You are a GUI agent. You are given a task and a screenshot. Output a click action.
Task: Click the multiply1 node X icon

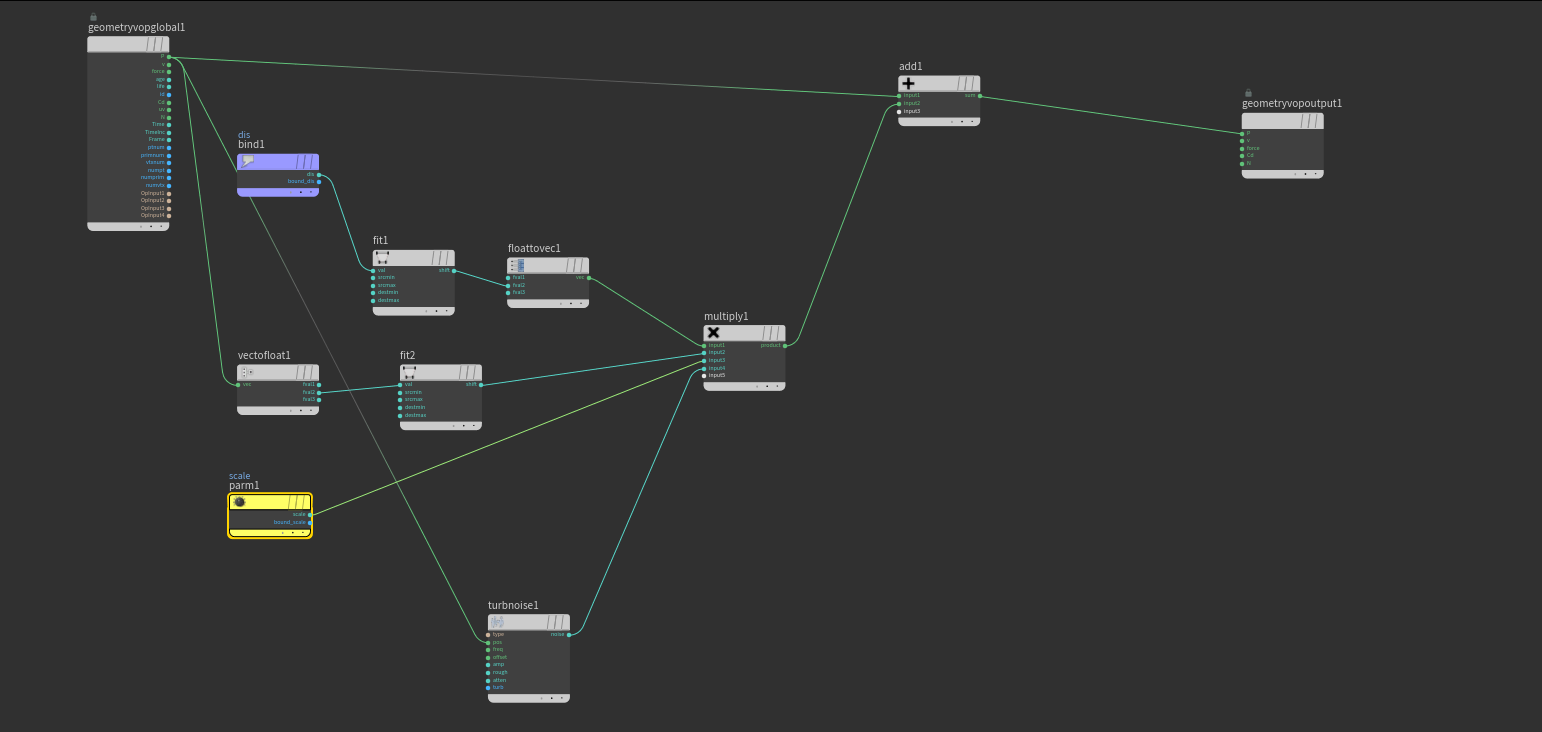tap(713, 333)
